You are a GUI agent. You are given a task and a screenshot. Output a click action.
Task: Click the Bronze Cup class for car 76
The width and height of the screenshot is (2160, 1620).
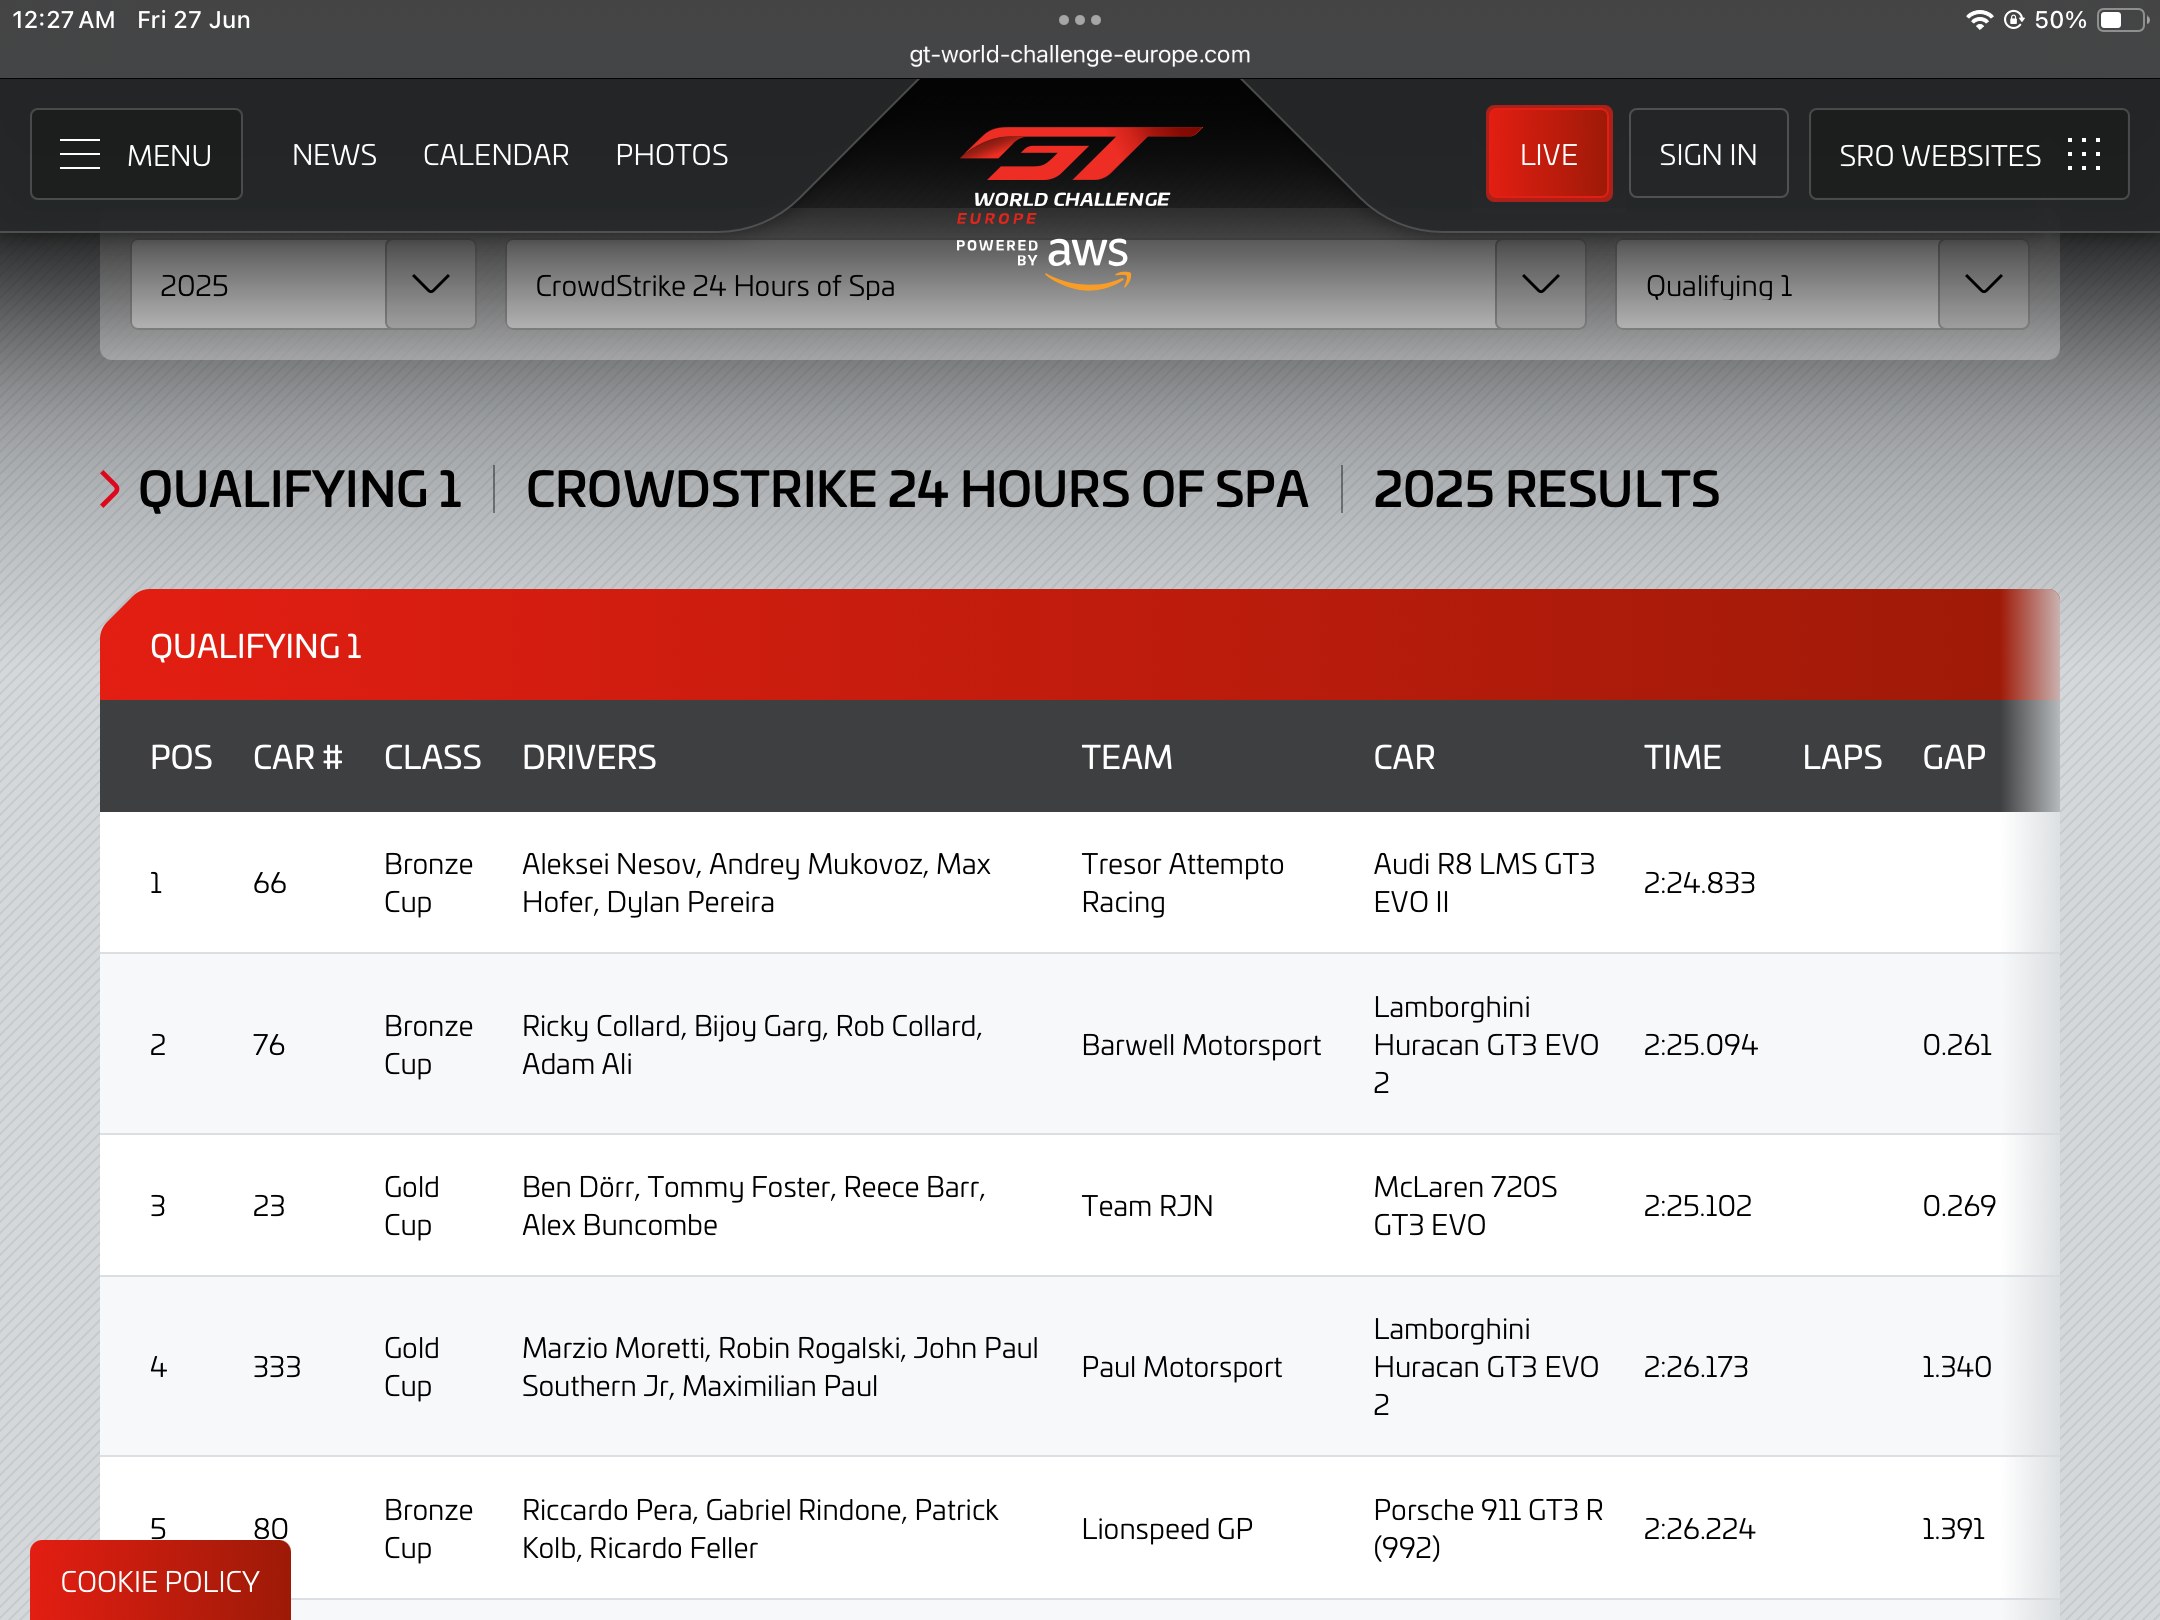coord(428,1045)
